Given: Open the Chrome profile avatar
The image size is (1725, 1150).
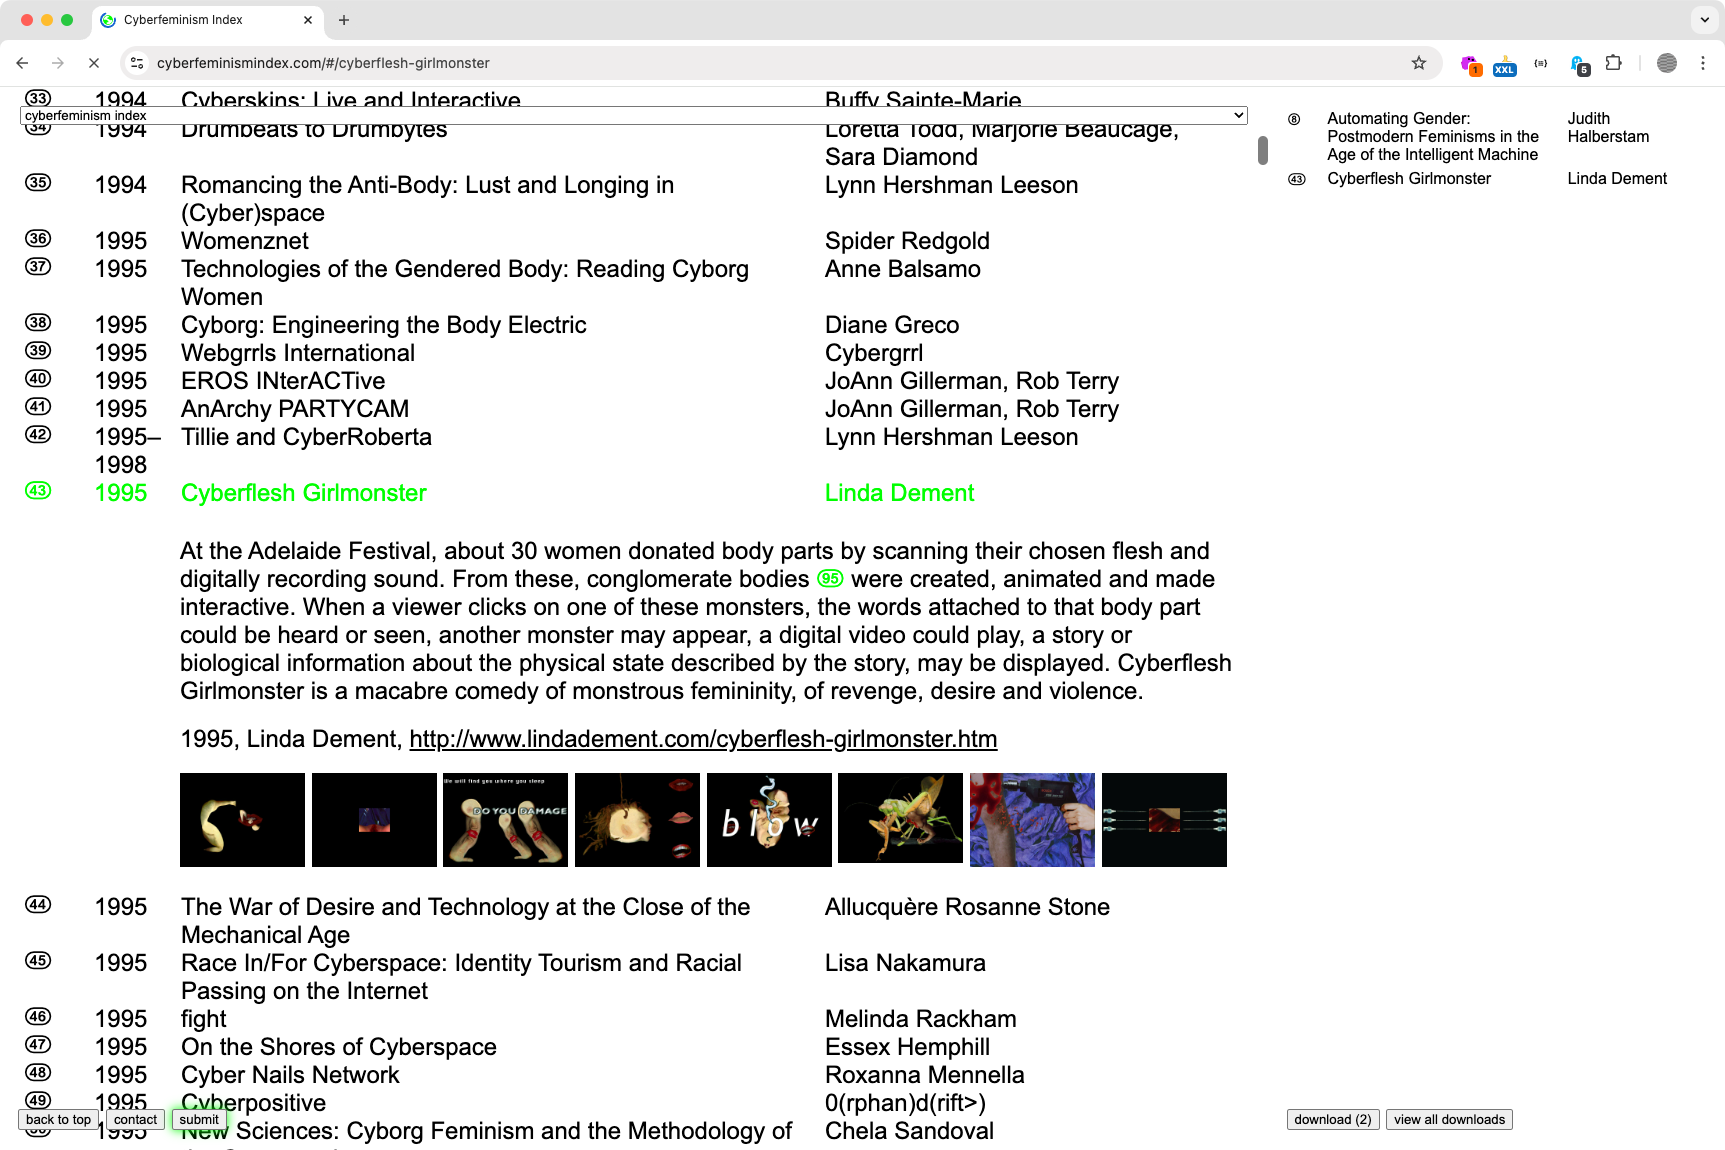Looking at the screenshot, I should point(1666,63).
